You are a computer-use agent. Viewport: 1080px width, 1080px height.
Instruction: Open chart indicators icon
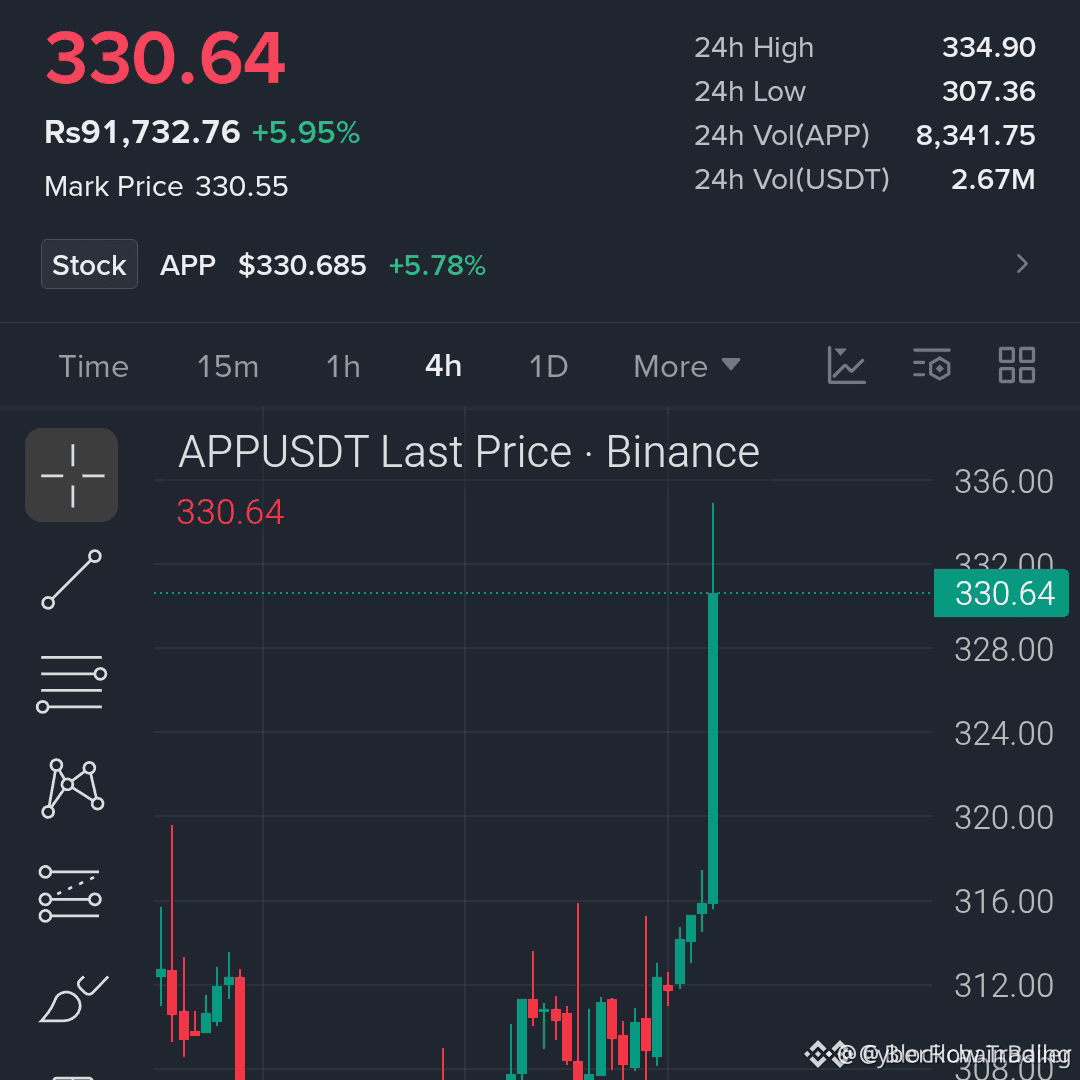[847, 365]
